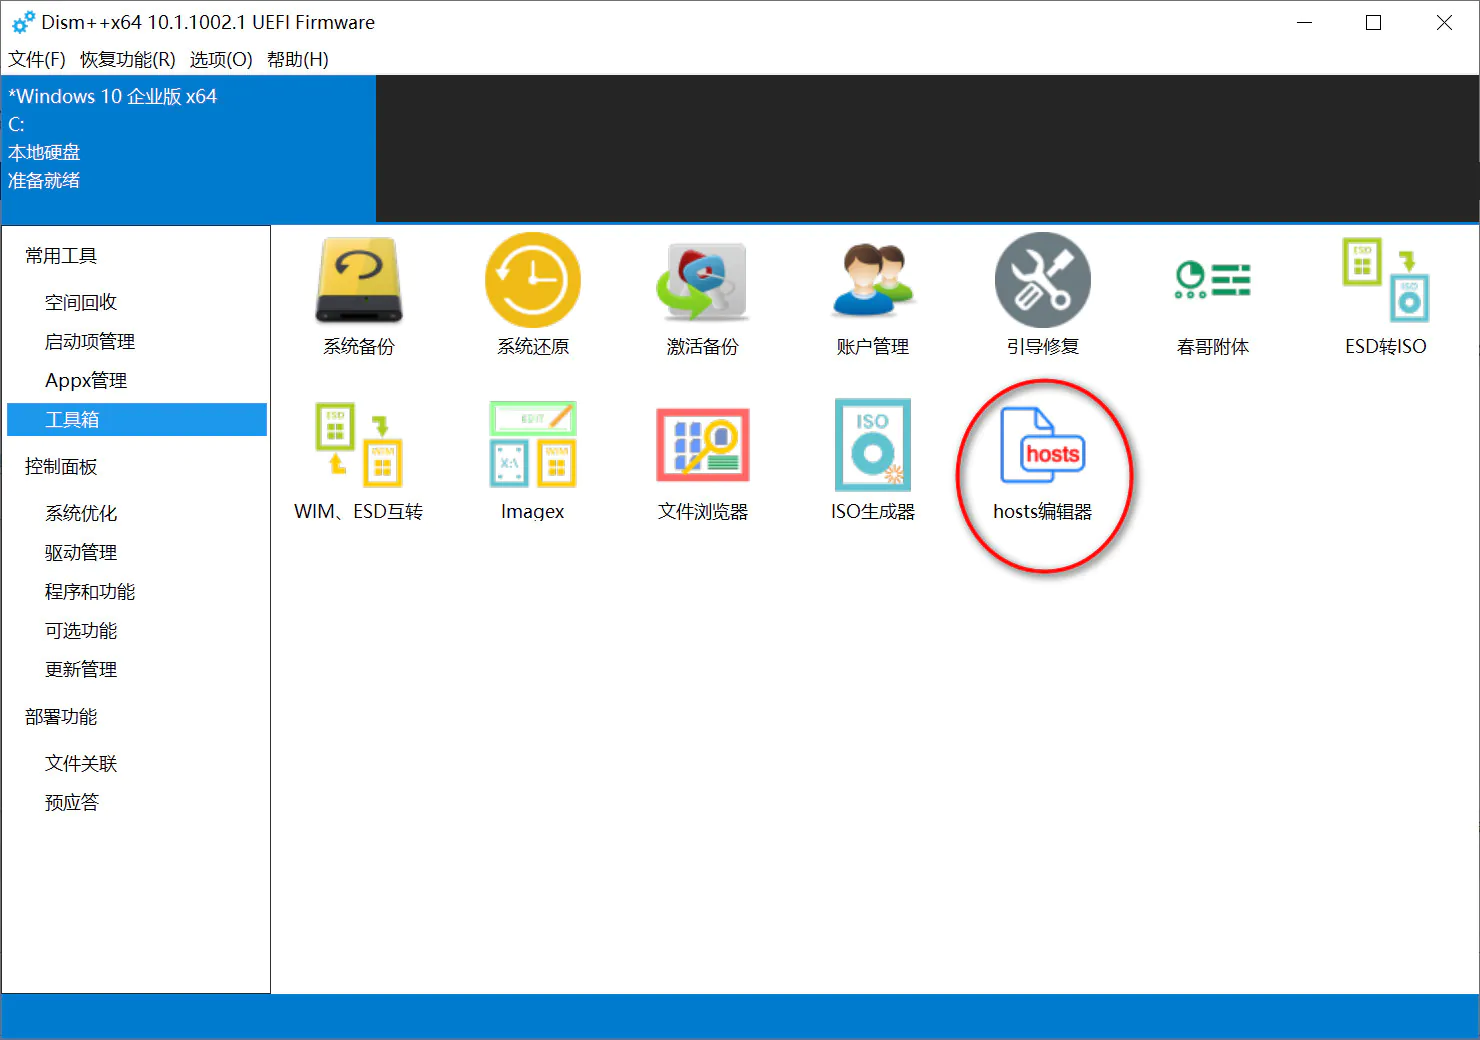This screenshot has width=1480, height=1040.
Task: Click the 控制面板 section header
Action: [61, 466]
